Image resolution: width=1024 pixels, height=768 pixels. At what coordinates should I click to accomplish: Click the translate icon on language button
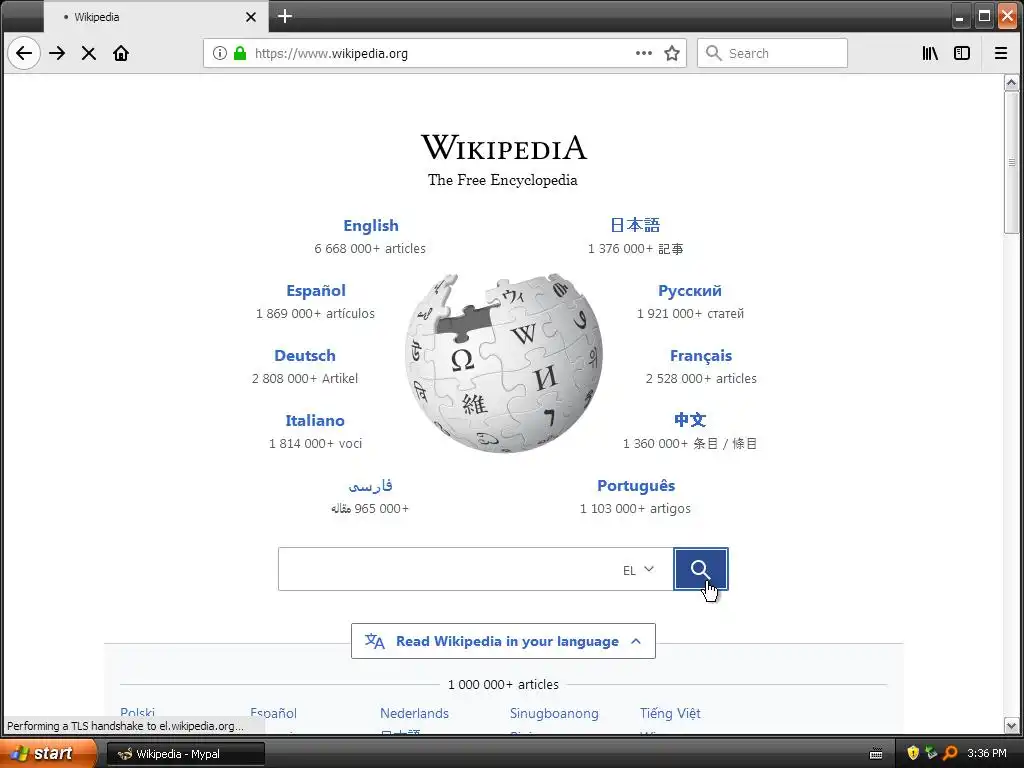point(374,641)
